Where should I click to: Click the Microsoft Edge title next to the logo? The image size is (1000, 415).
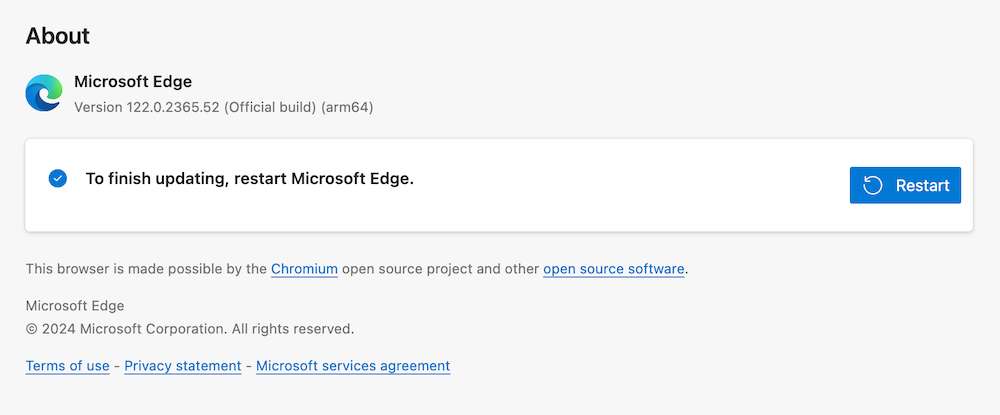coord(133,82)
